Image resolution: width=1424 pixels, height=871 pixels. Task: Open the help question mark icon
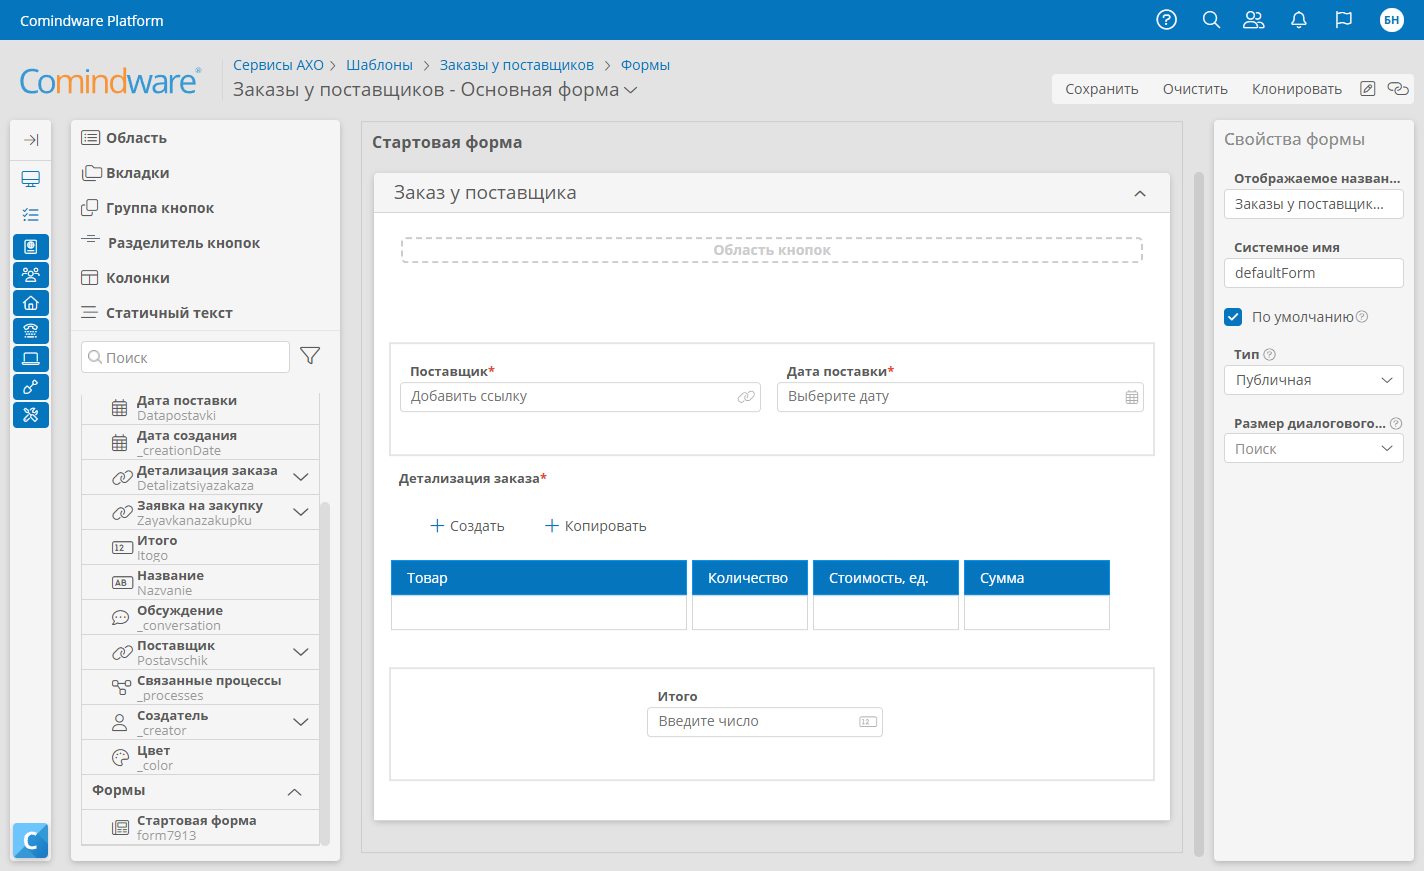[x=1166, y=20]
